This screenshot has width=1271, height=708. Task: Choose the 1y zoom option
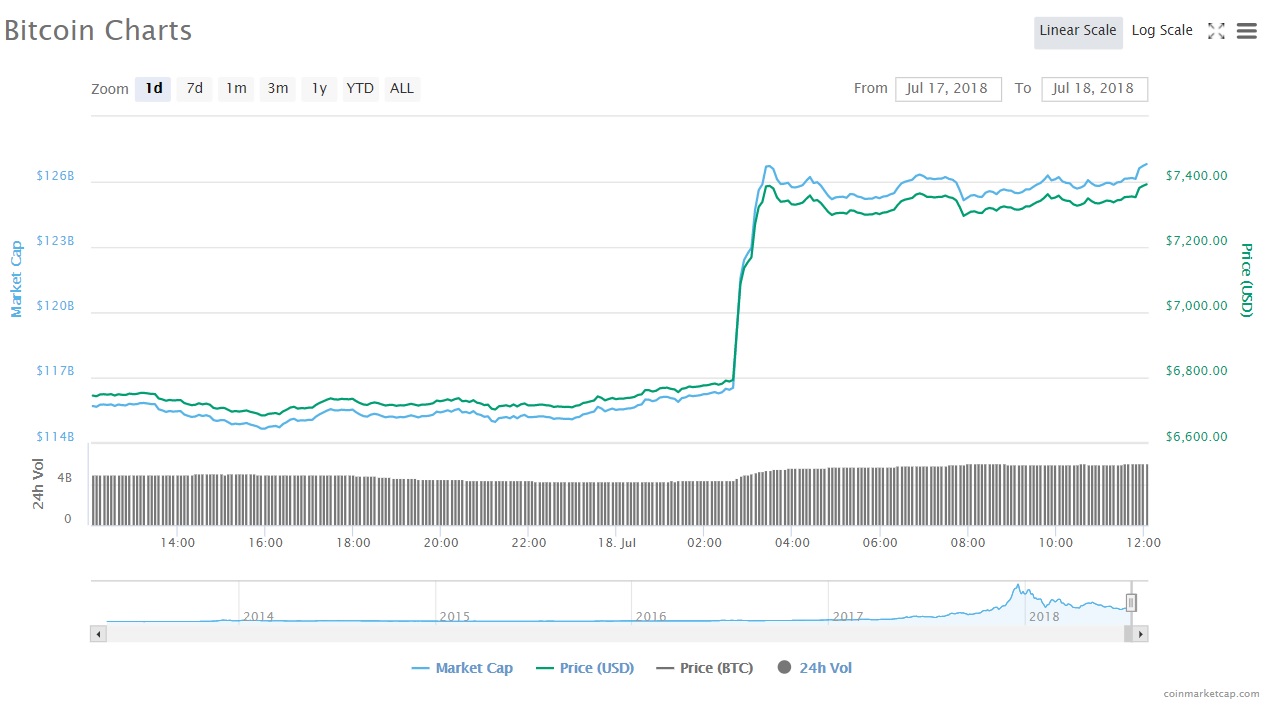click(x=318, y=89)
